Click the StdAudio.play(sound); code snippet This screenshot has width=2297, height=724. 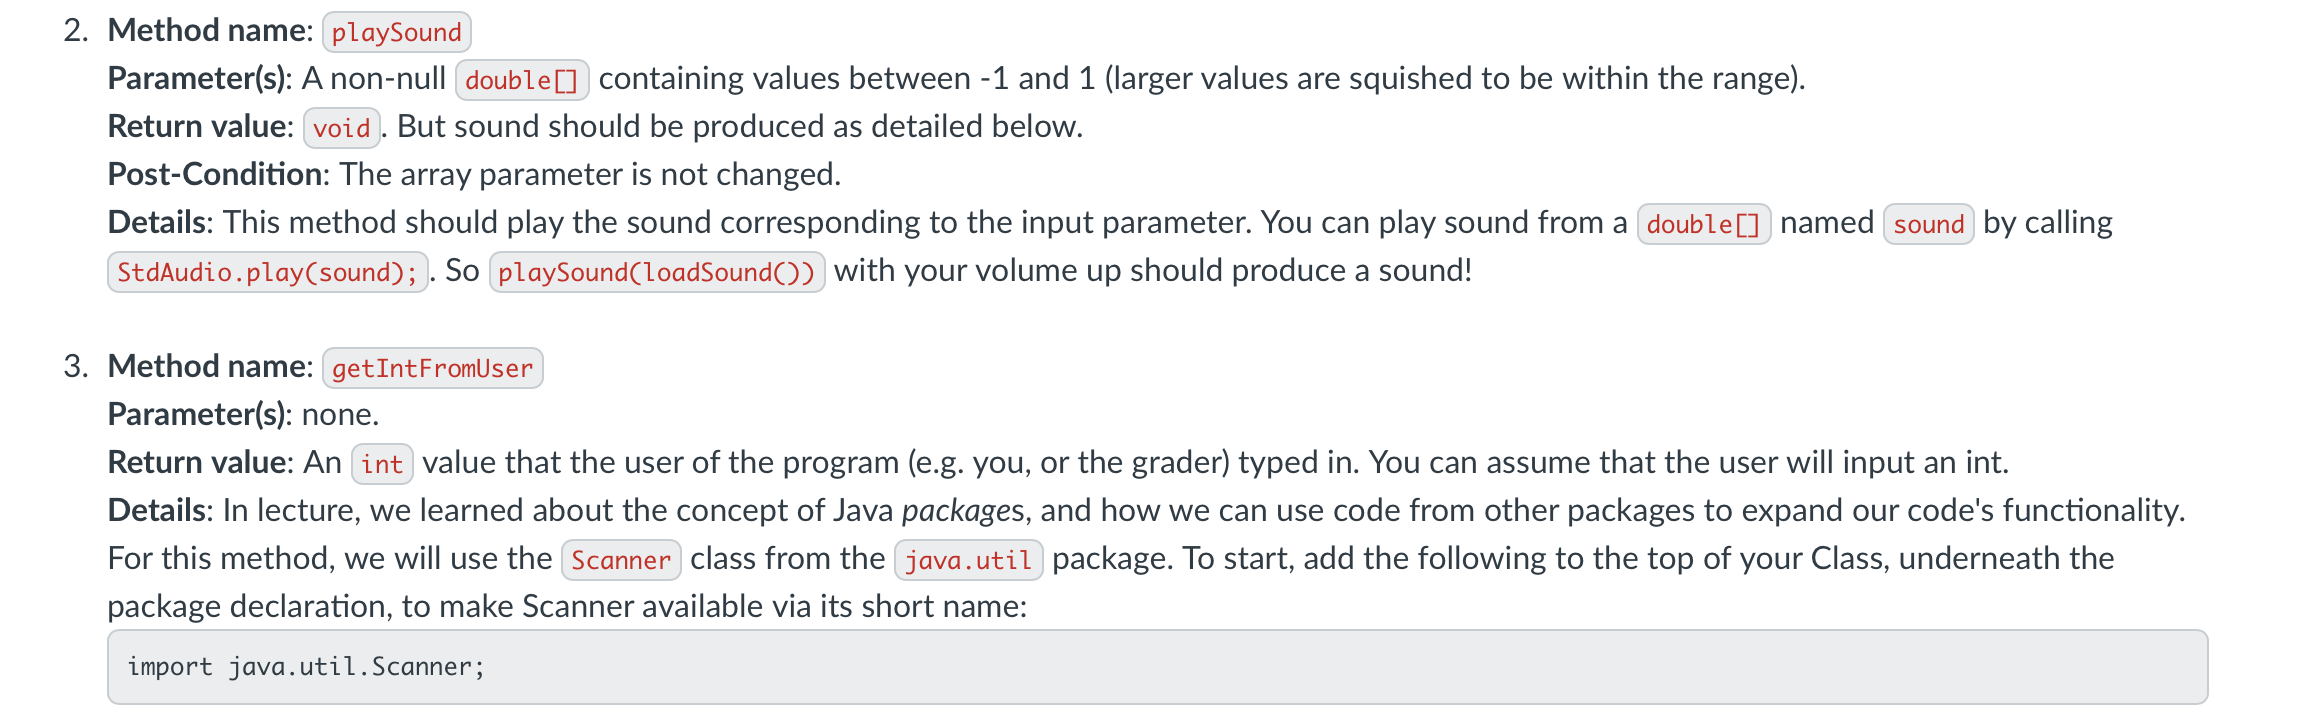click(x=268, y=272)
